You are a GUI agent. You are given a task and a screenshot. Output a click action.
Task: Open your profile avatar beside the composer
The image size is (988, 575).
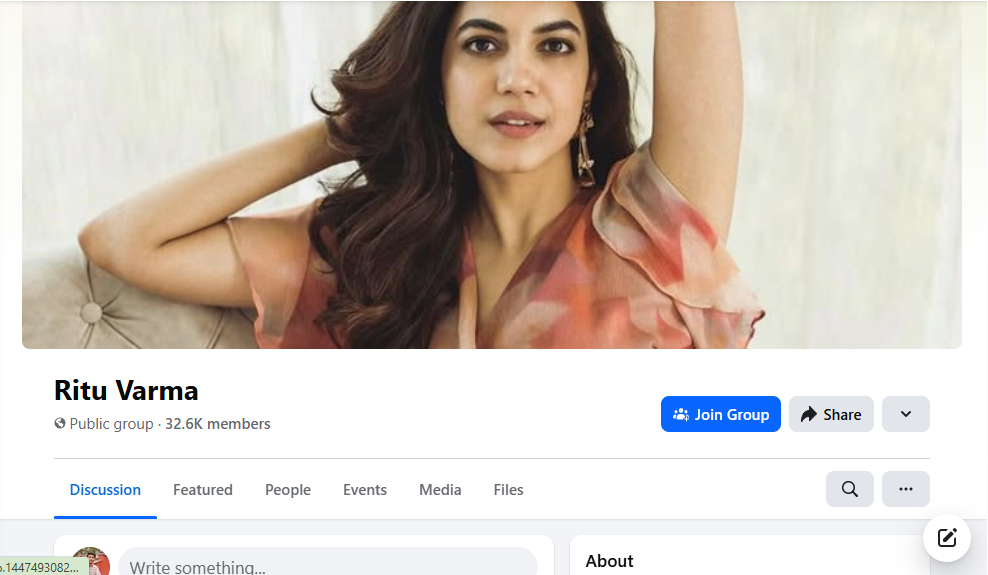(x=90, y=562)
